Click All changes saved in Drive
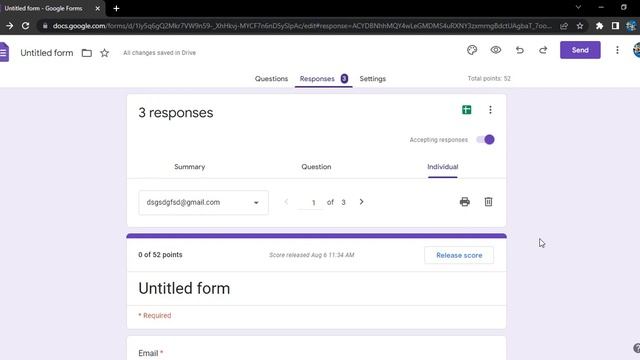The width and height of the screenshot is (640, 360). [160, 53]
